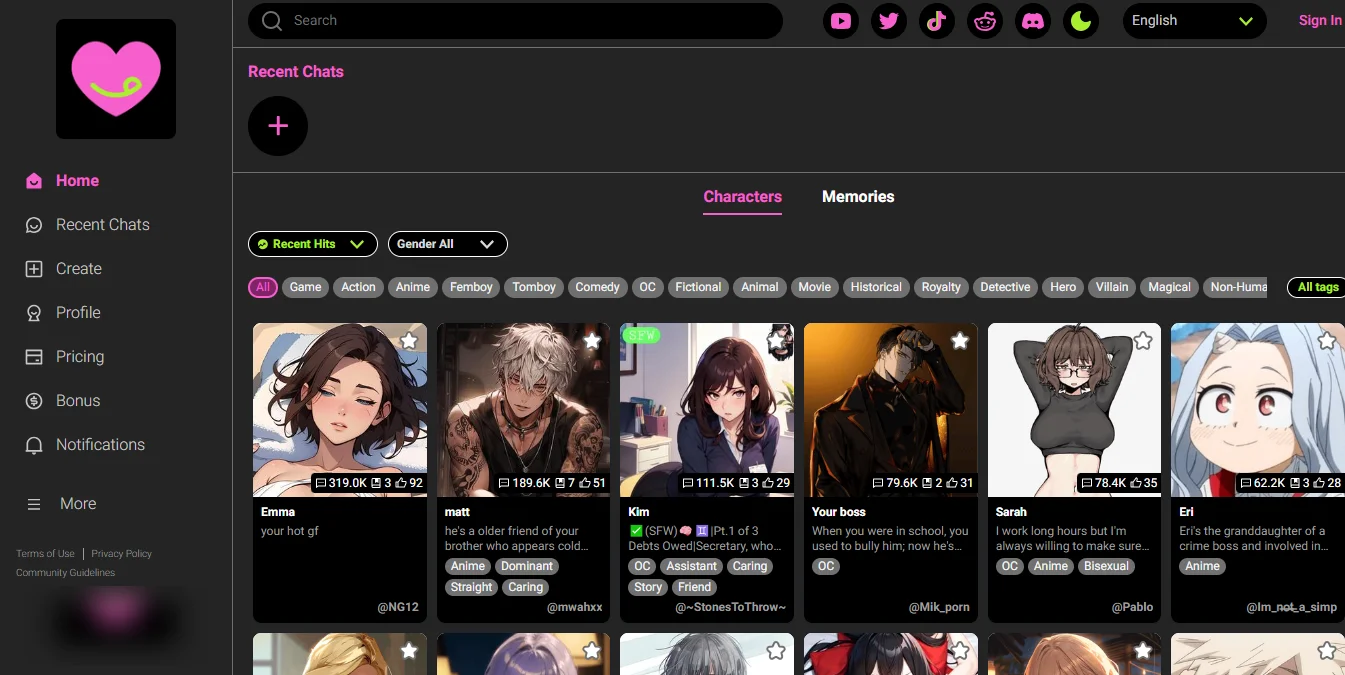This screenshot has height=675, width=1345.
Task: Open the Gender All filter dropdown
Action: click(447, 244)
